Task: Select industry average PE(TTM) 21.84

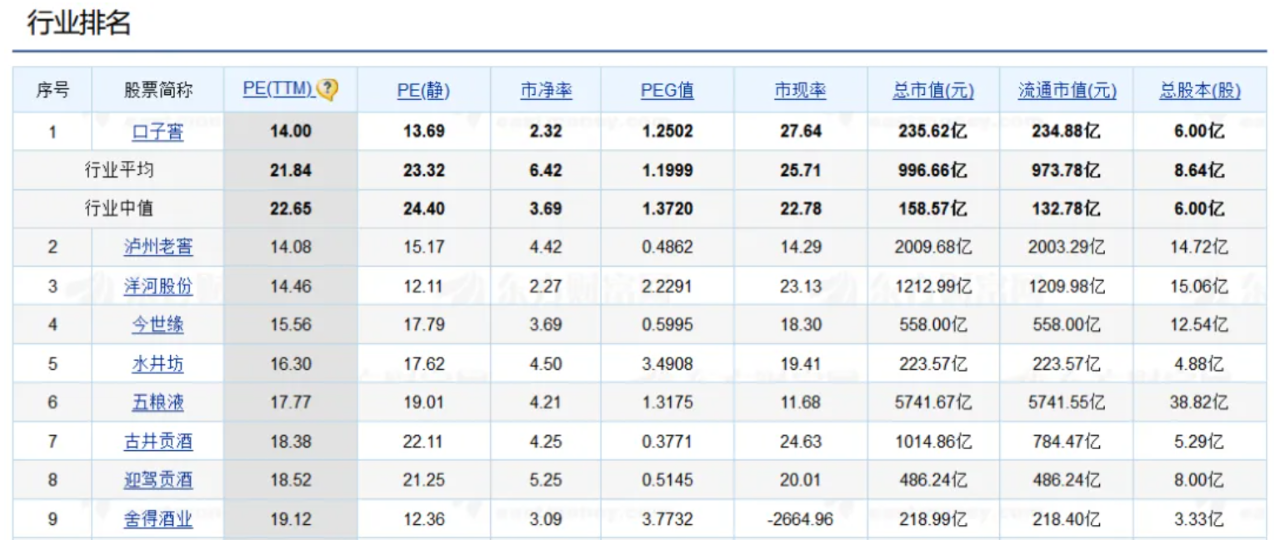Action: point(291,170)
